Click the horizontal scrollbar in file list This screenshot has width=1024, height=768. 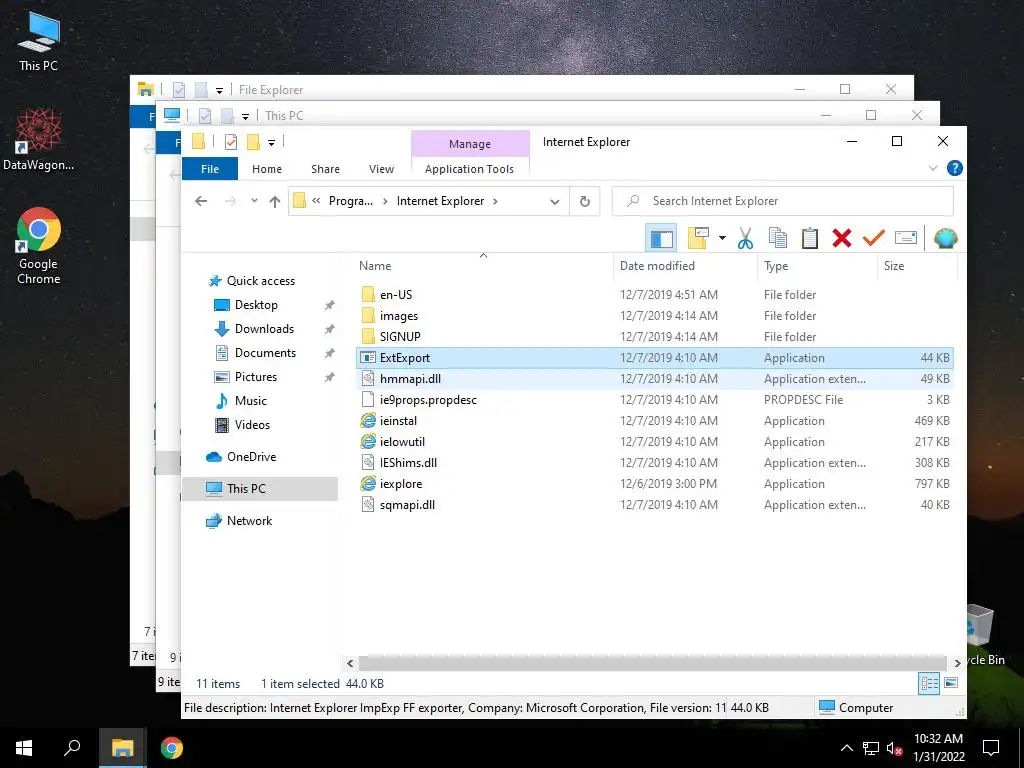click(x=652, y=663)
